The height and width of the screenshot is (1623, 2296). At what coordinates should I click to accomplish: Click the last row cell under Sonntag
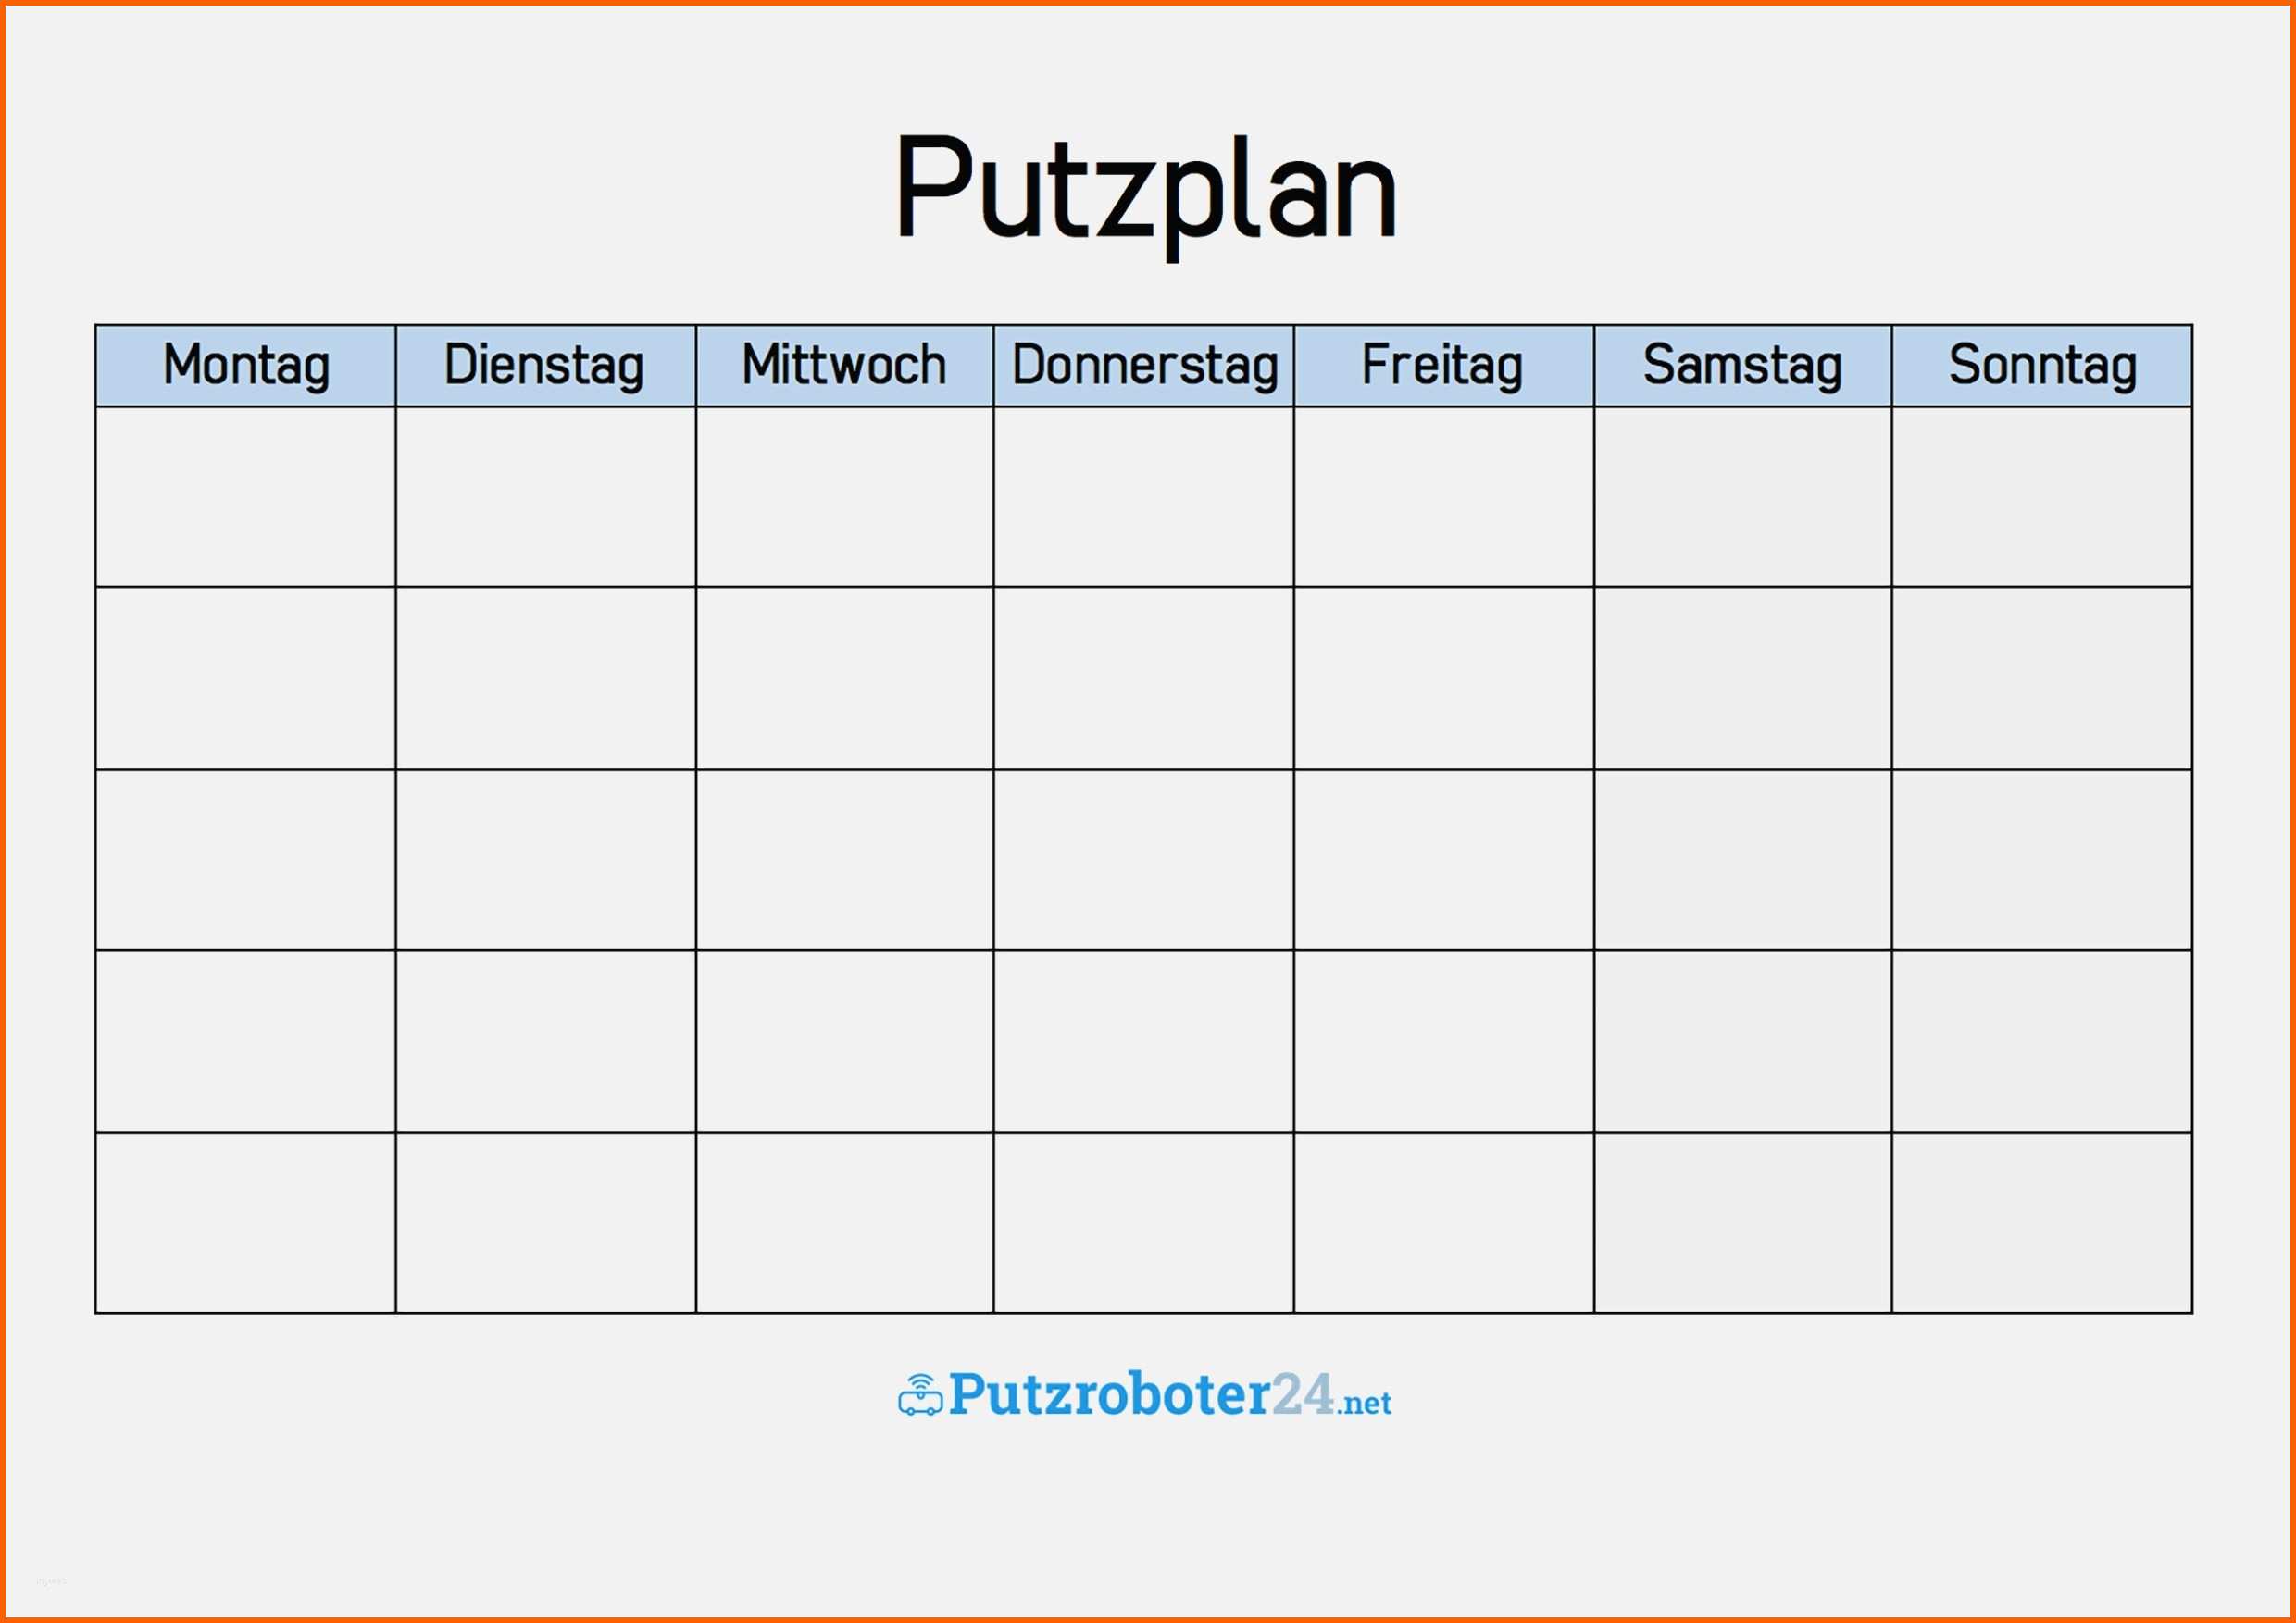(x=2042, y=1223)
